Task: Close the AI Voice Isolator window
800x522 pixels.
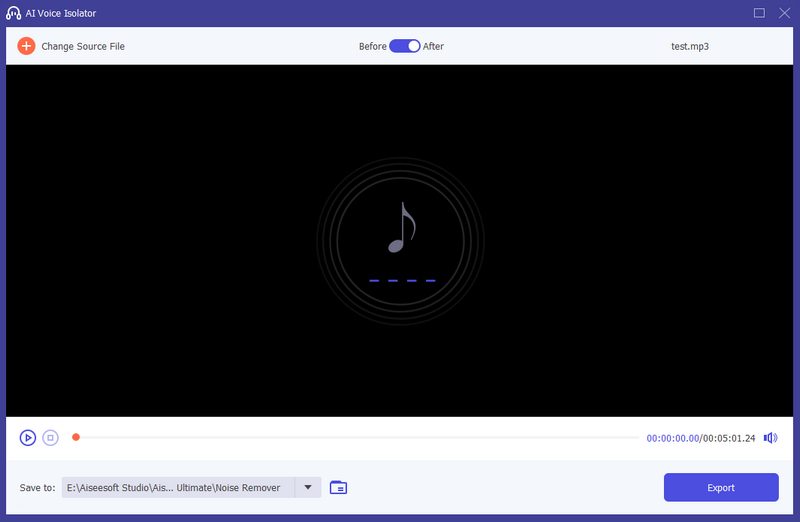Action: [784, 13]
